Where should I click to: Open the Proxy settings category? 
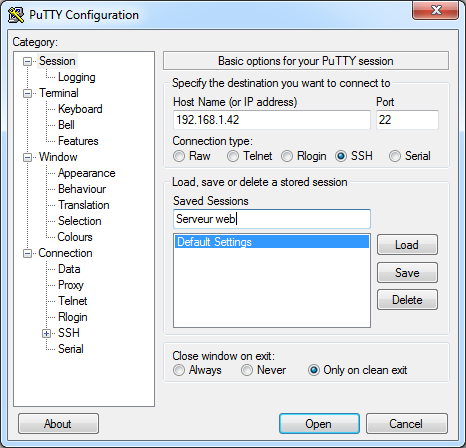(71, 285)
